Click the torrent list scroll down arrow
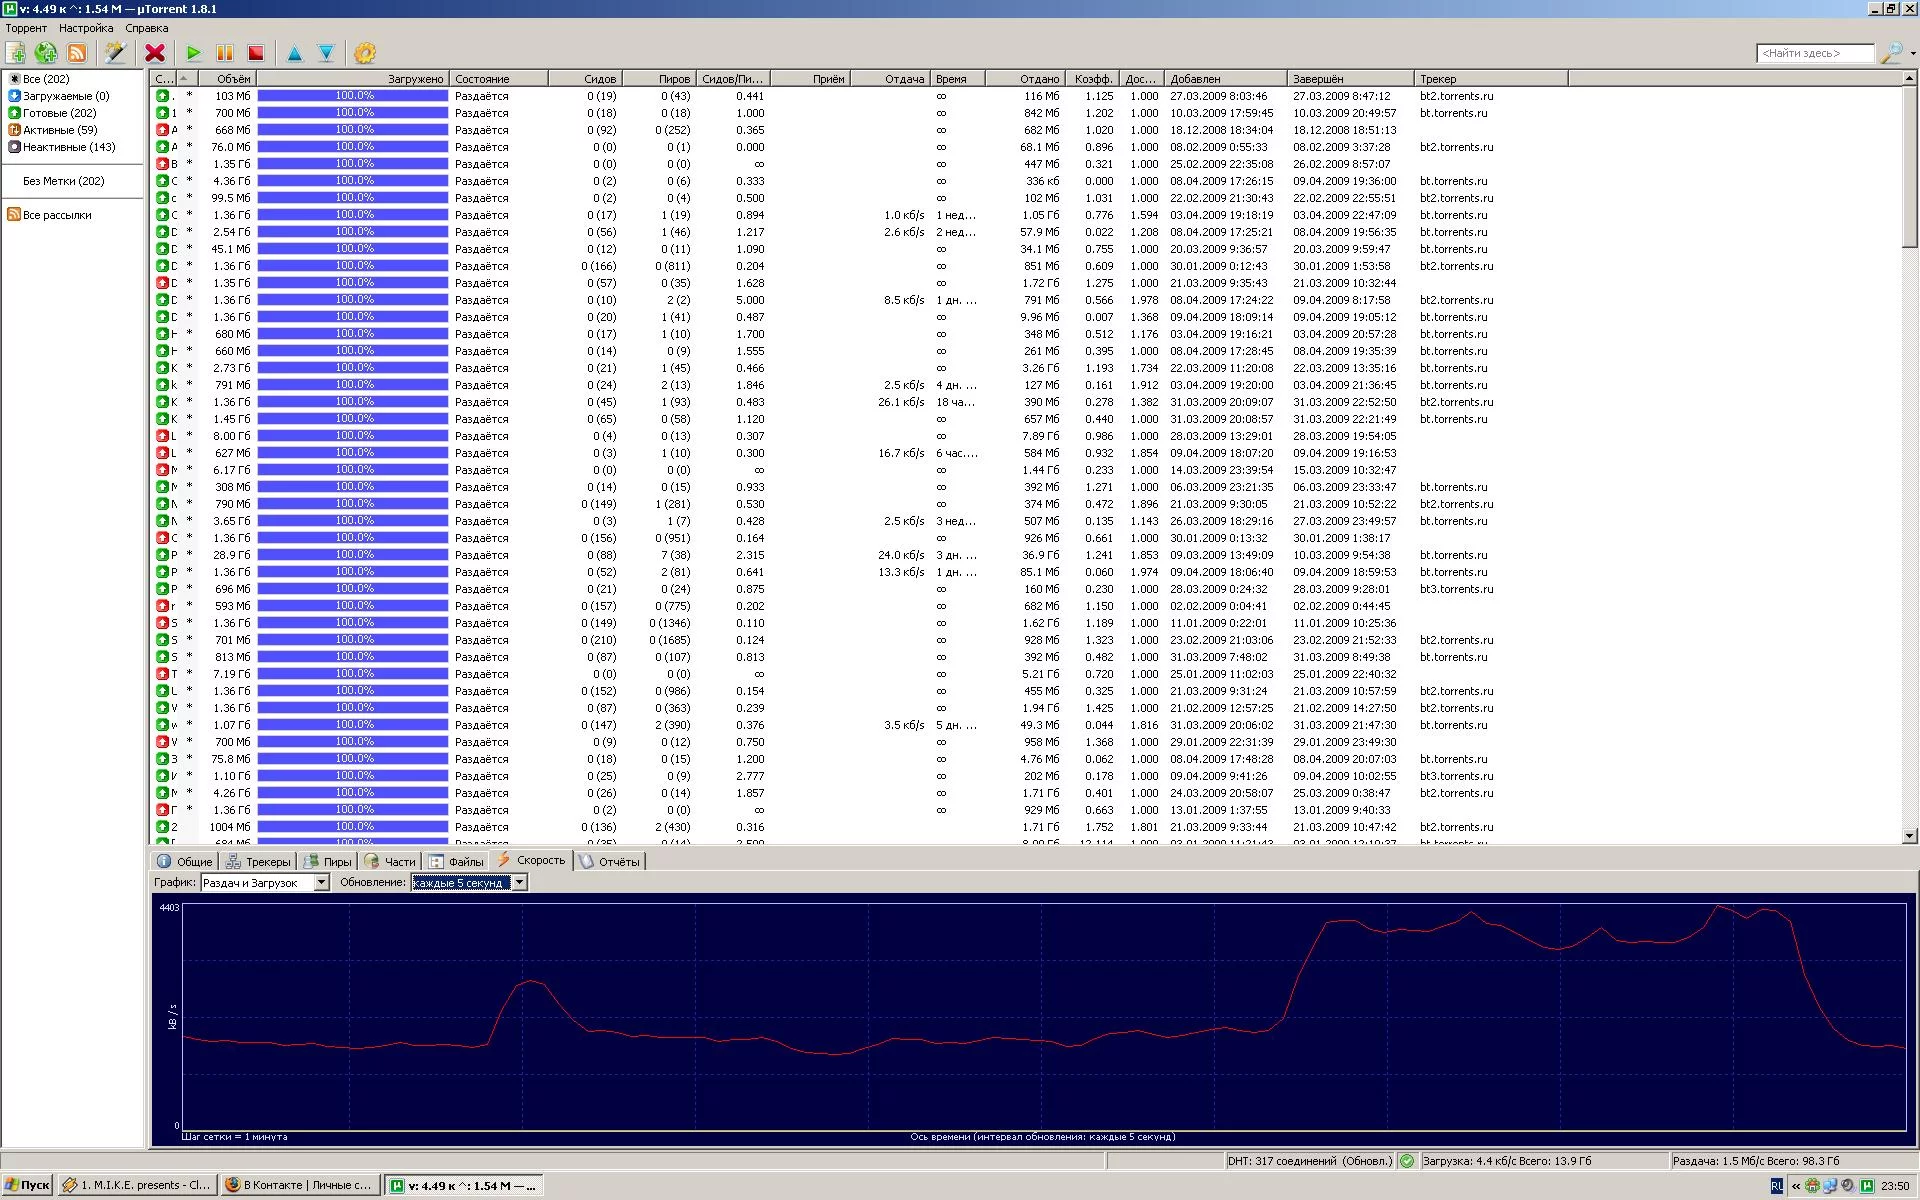The height and width of the screenshot is (1200, 1920). click(x=1910, y=836)
